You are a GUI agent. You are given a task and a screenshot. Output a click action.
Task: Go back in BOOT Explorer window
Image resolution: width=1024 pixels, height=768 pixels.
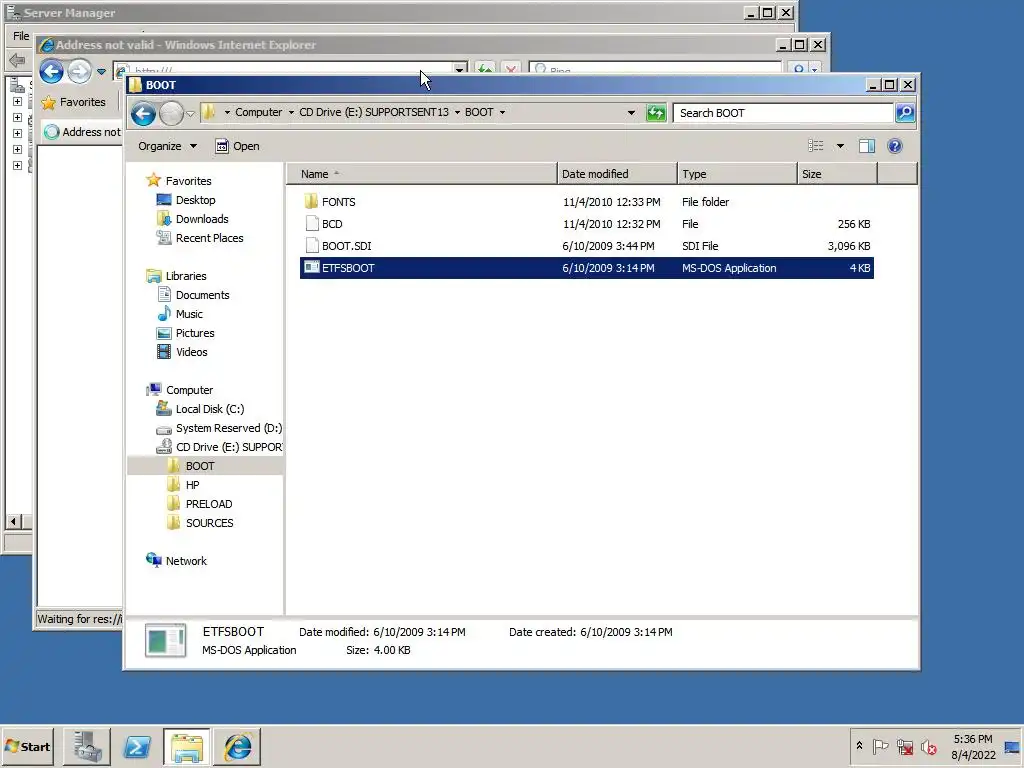(x=143, y=114)
